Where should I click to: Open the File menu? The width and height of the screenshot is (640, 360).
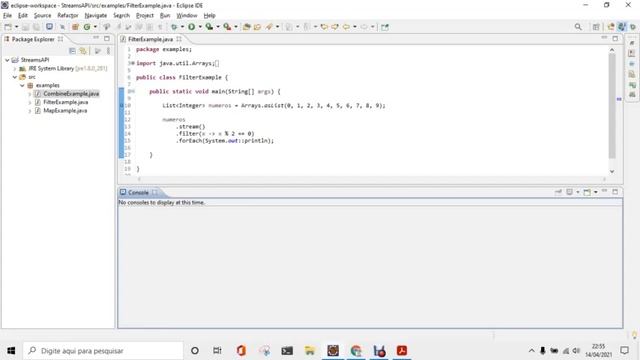7,16
